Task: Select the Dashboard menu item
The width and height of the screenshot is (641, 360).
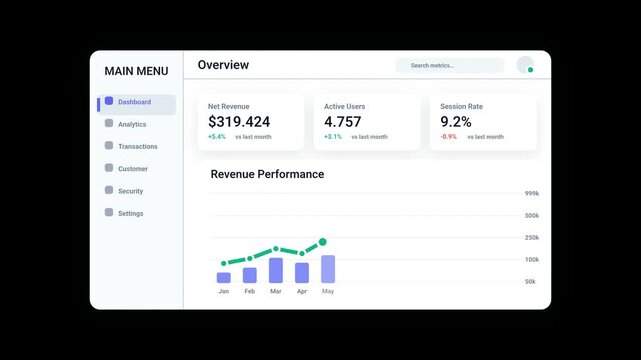Action: [137, 104]
